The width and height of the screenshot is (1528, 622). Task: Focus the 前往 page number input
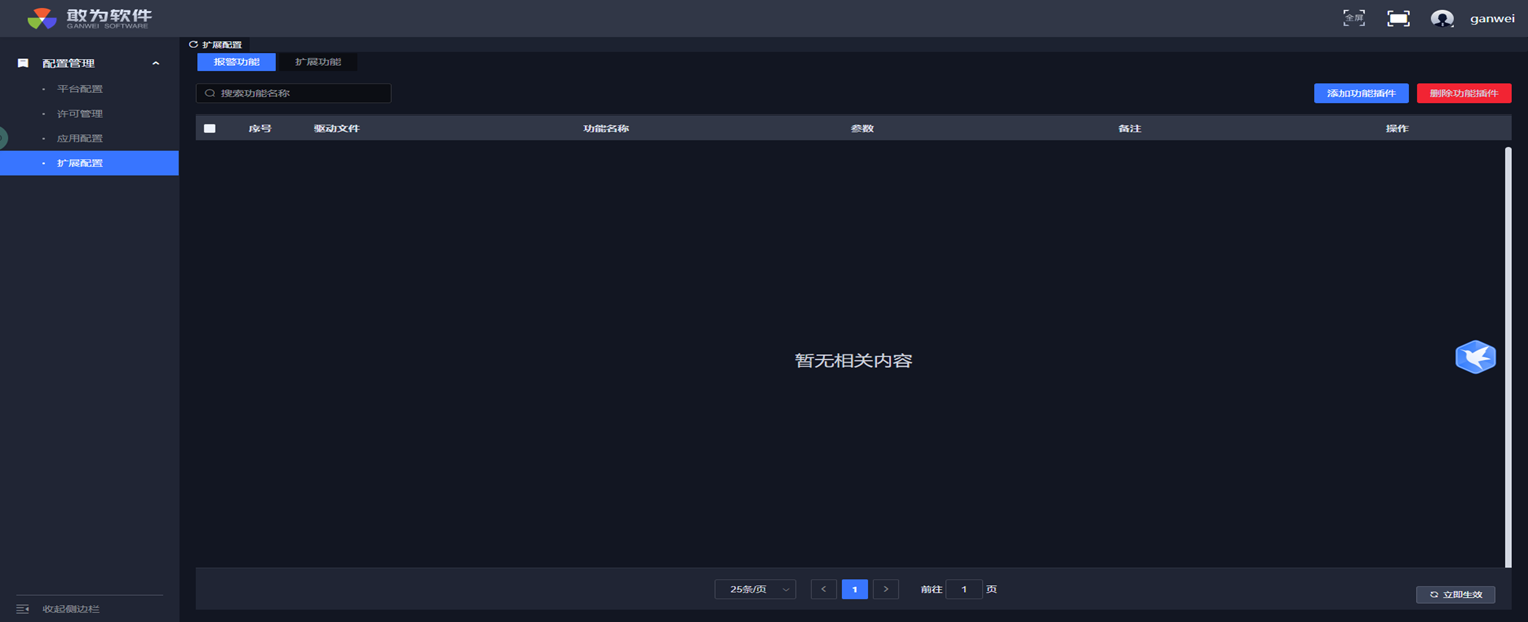click(x=964, y=589)
